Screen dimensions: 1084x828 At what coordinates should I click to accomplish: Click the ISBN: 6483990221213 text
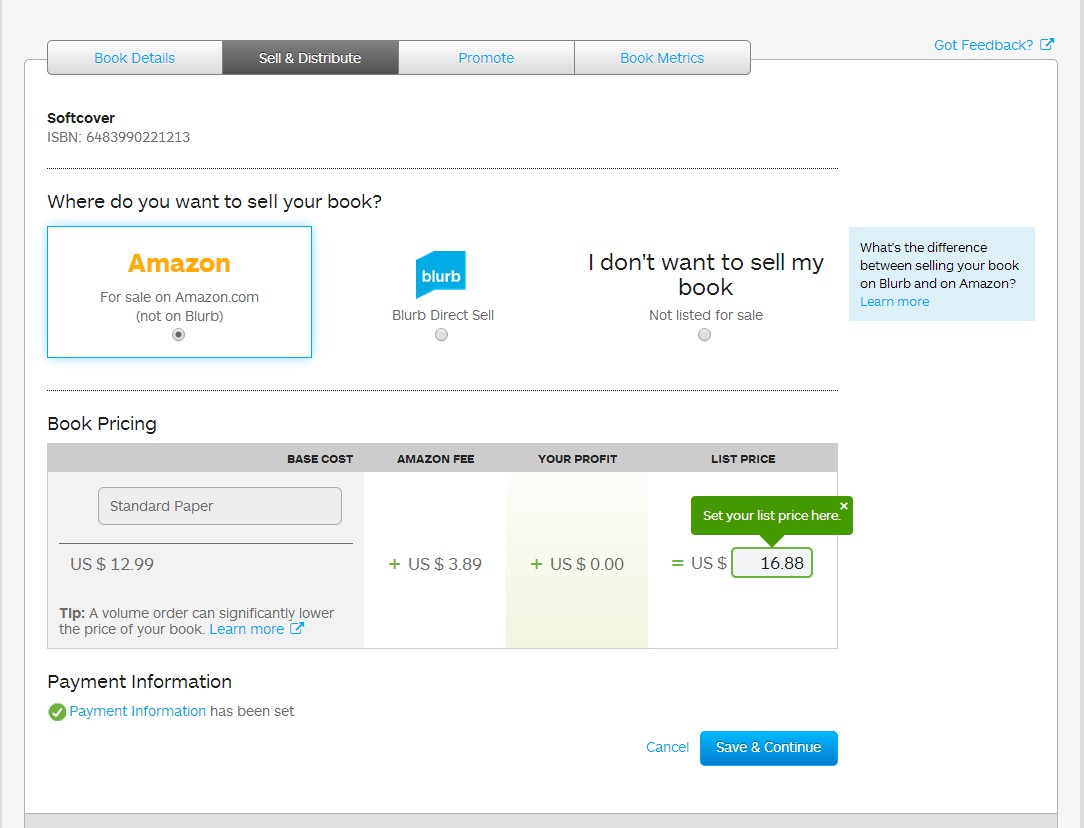click(118, 137)
